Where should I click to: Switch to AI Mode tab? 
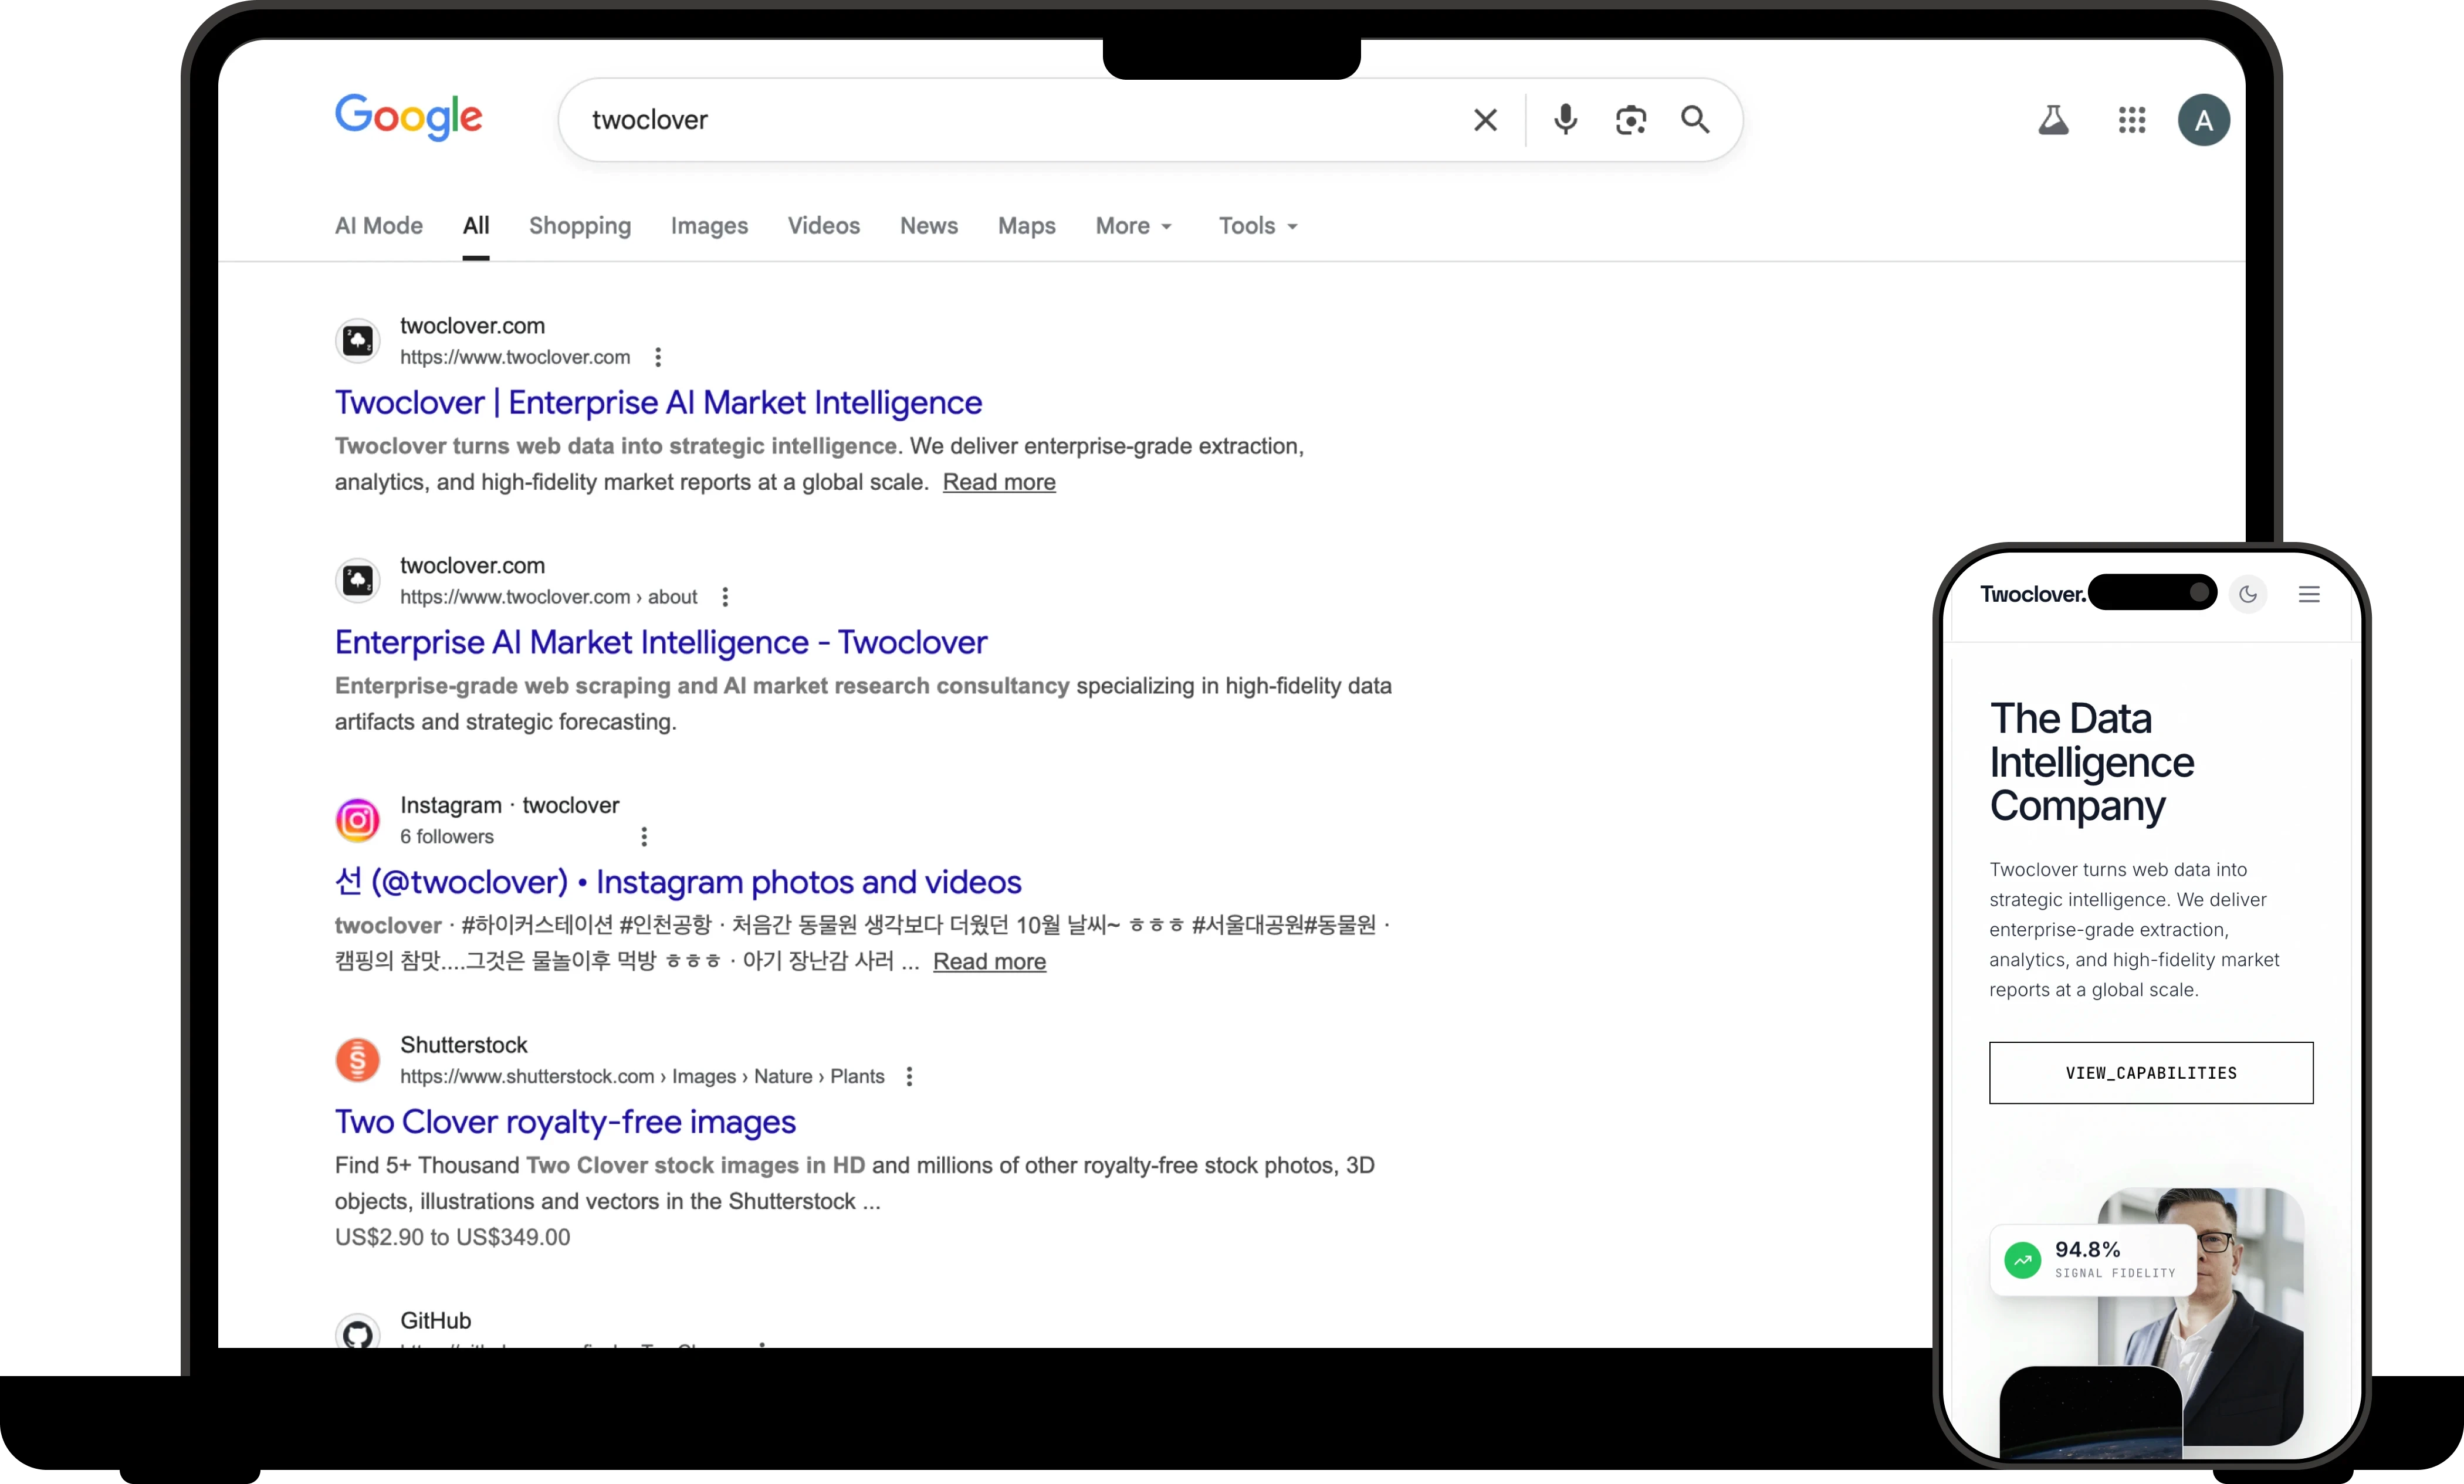tap(379, 226)
